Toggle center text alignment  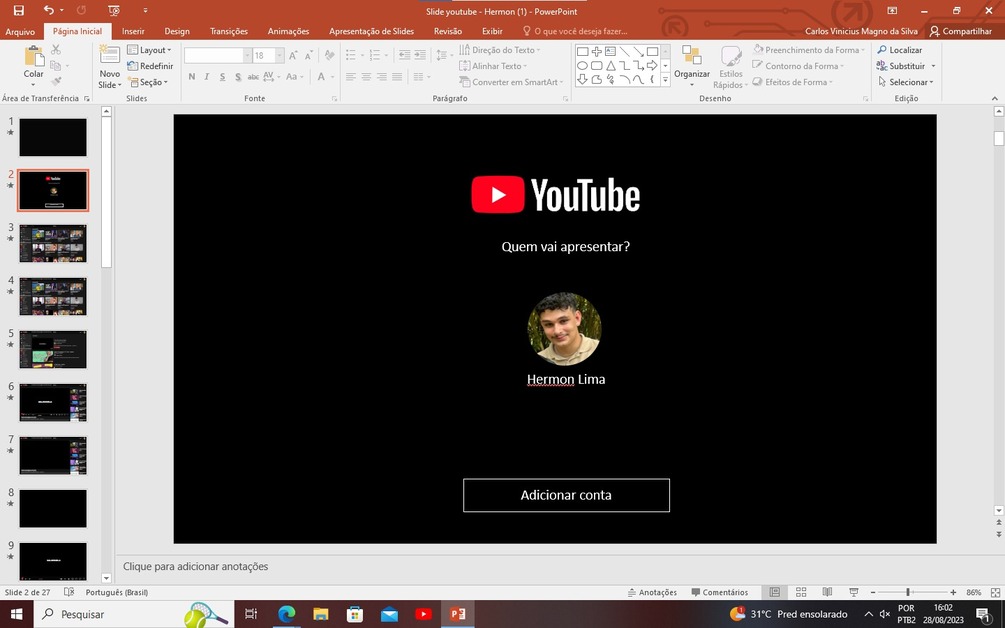coord(366,77)
